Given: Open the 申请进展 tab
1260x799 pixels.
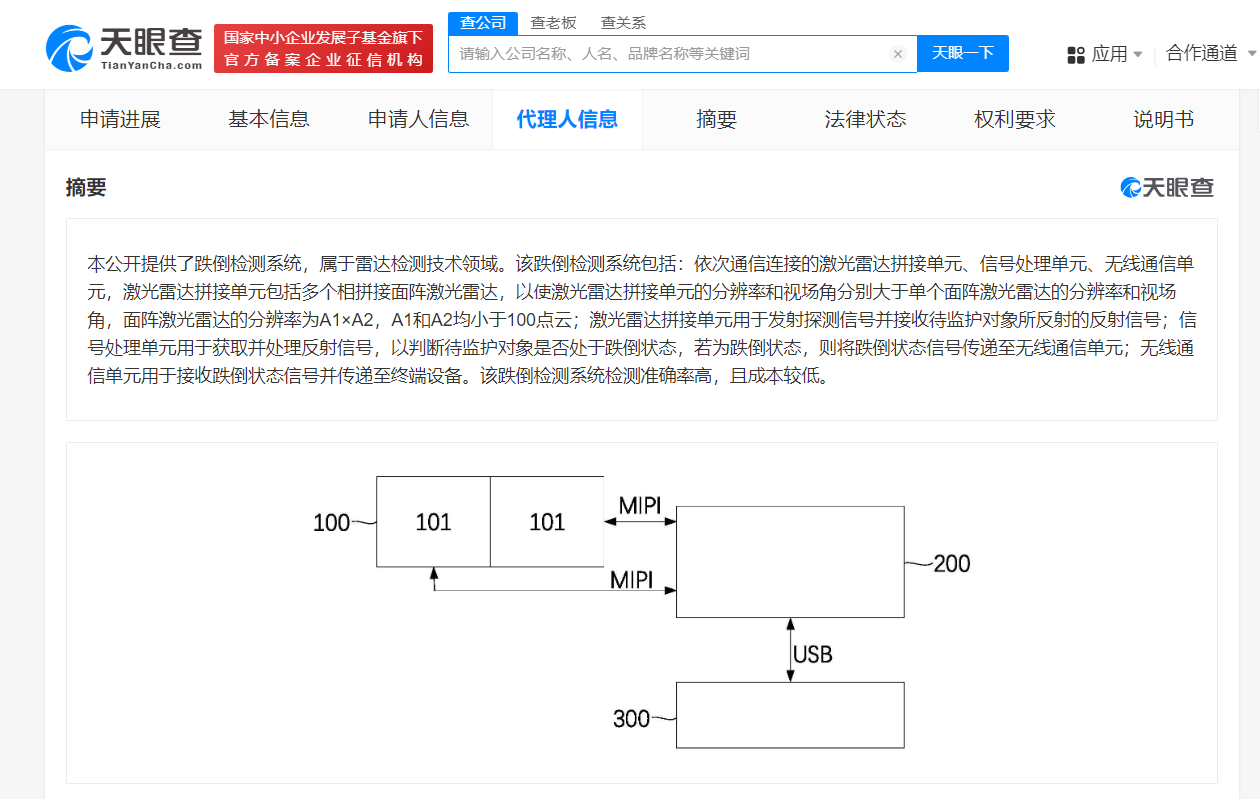Looking at the screenshot, I should click(x=120, y=119).
